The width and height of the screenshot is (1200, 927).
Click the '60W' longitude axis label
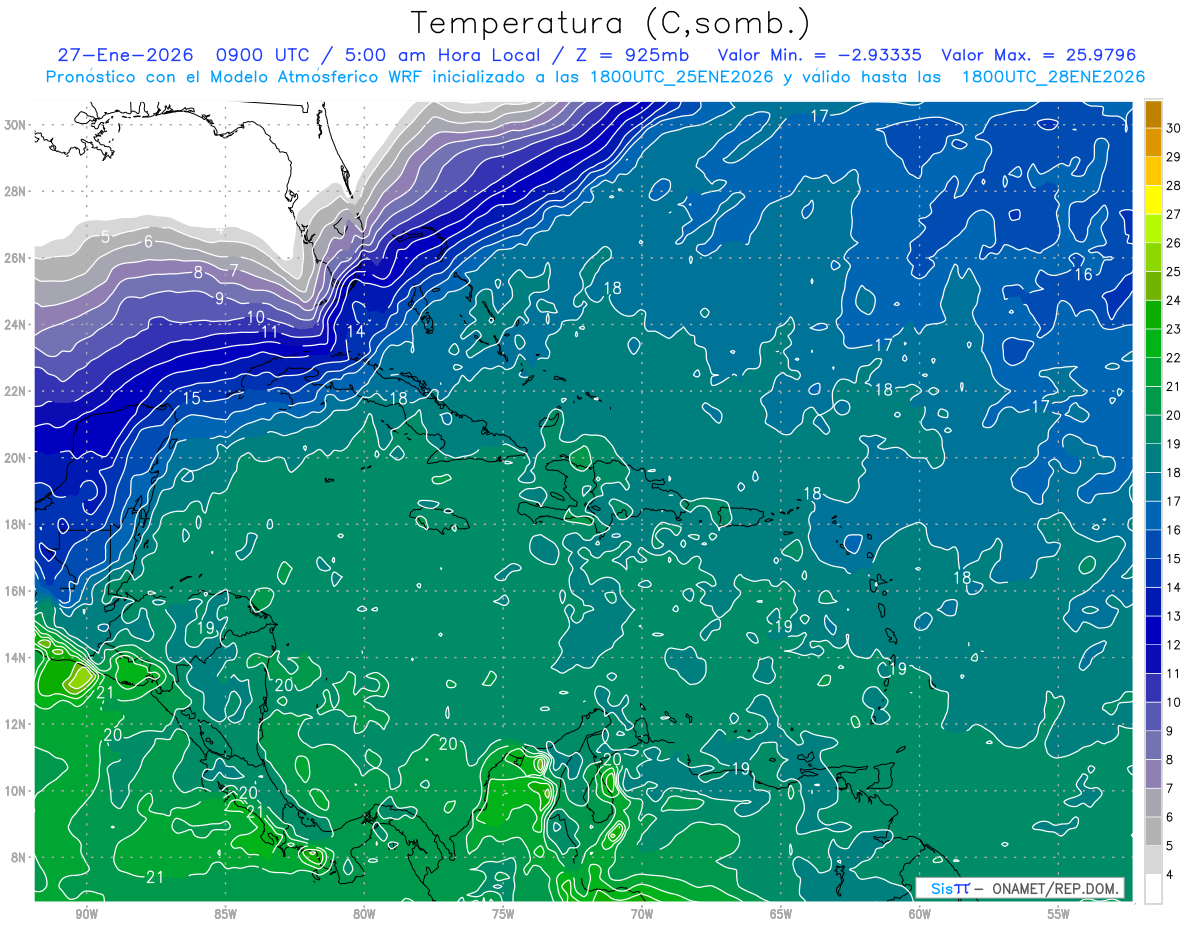tap(920, 913)
